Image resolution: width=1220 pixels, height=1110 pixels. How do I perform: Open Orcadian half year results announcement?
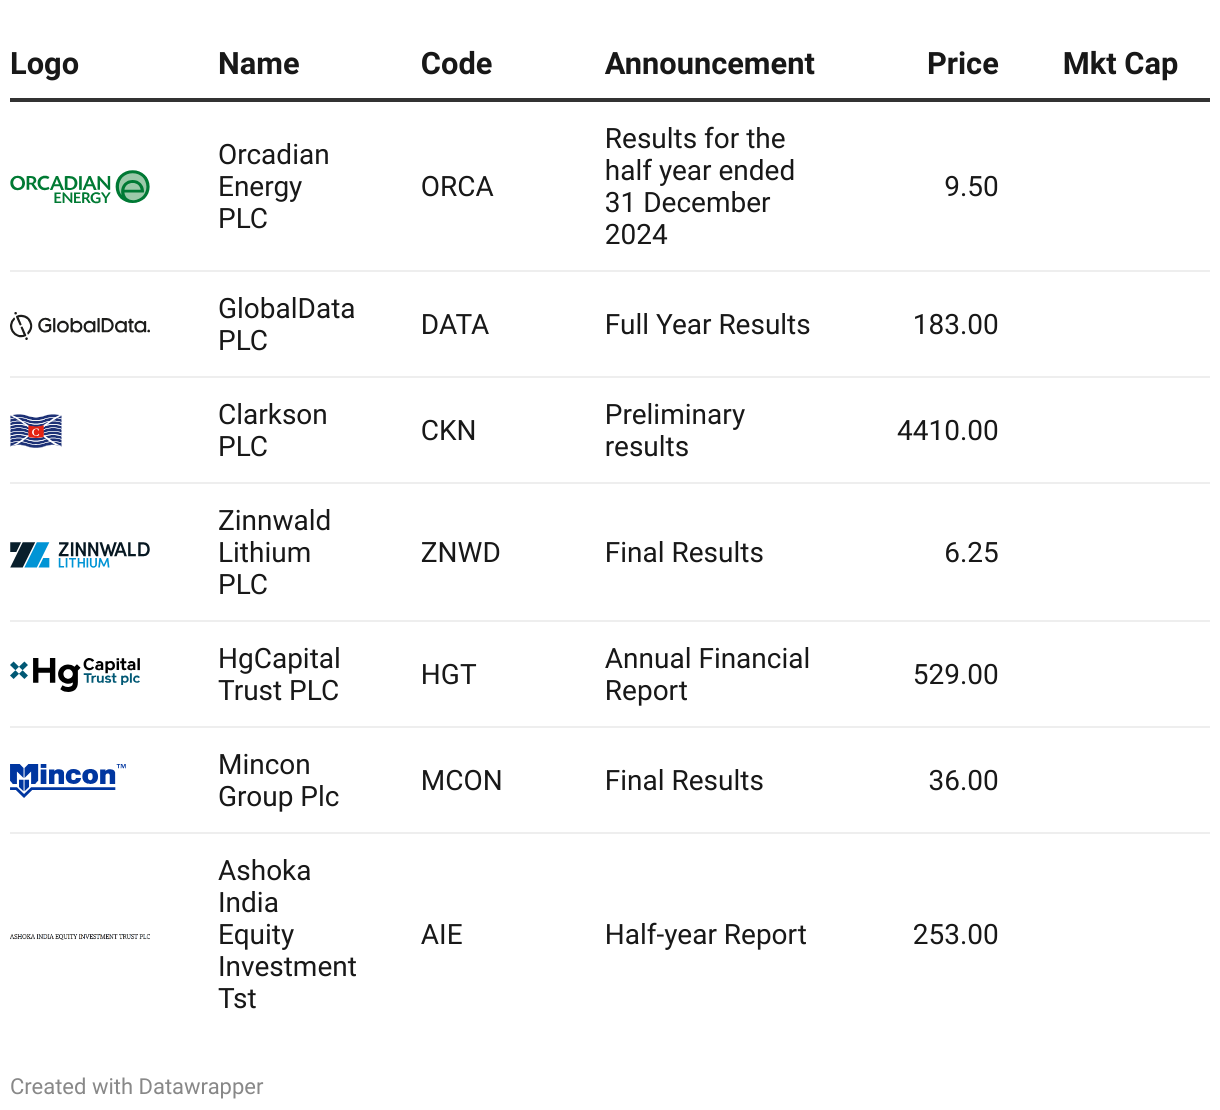pyautogui.click(x=699, y=187)
